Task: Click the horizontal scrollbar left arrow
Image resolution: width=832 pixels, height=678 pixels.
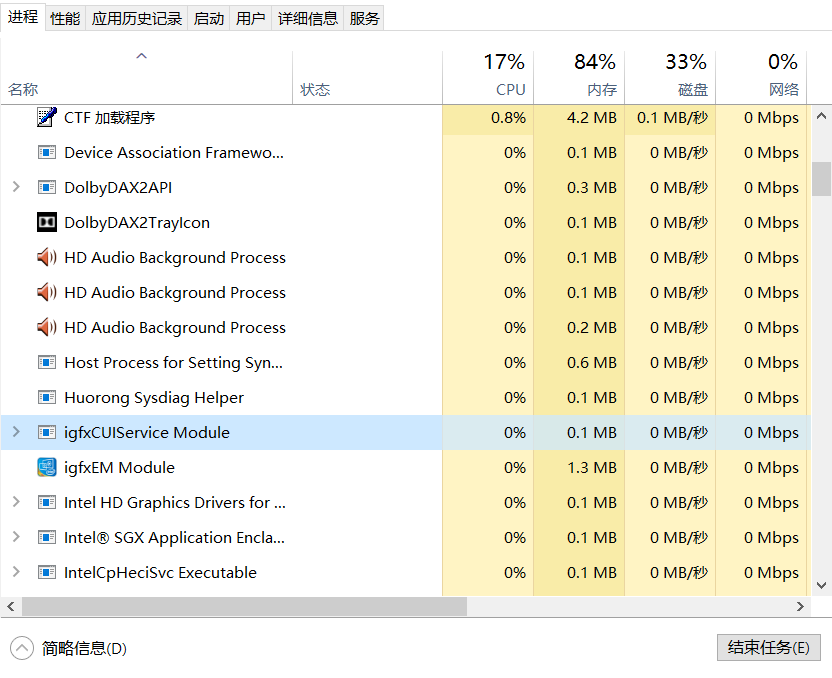Action: pyautogui.click(x=11, y=606)
